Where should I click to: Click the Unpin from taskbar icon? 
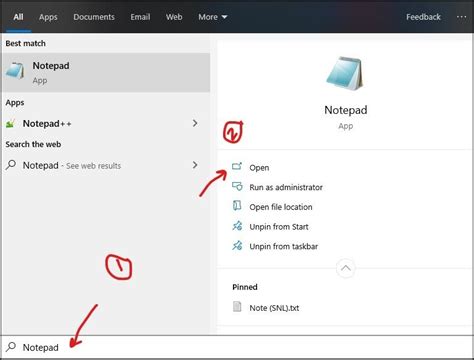237,245
